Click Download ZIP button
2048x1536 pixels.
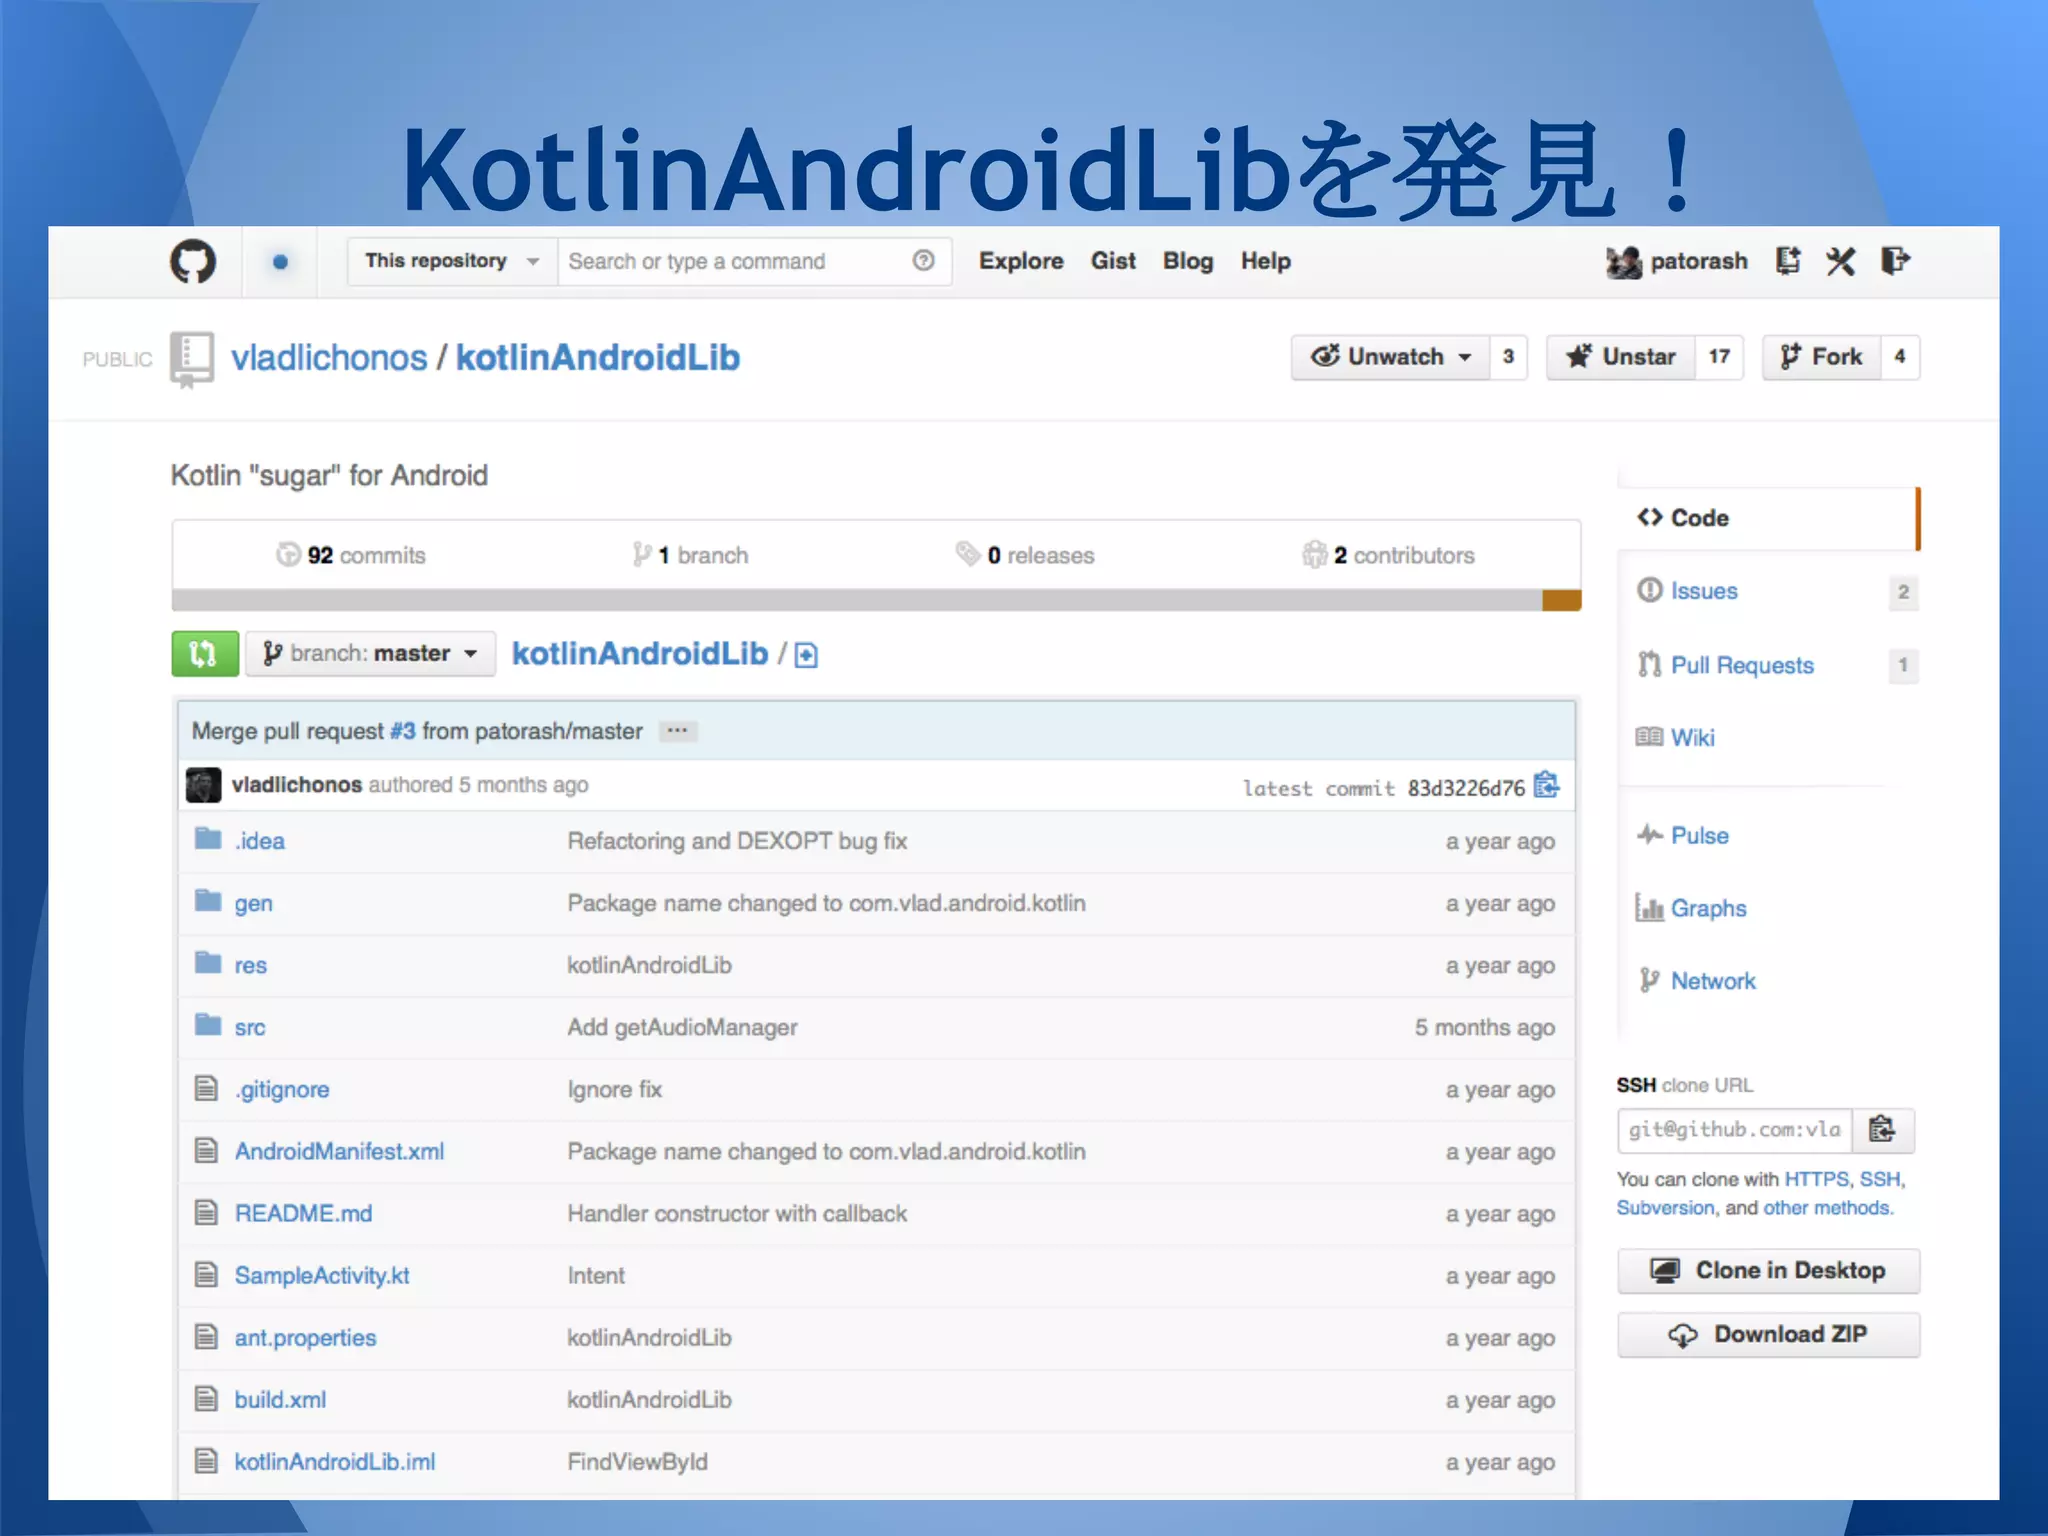click(x=1768, y=1335)
